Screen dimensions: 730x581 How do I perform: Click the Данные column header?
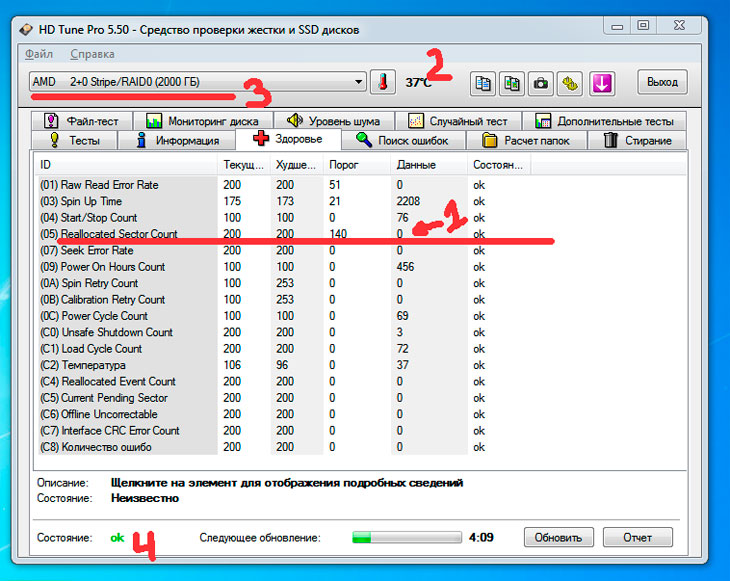[x=429, y=165]
